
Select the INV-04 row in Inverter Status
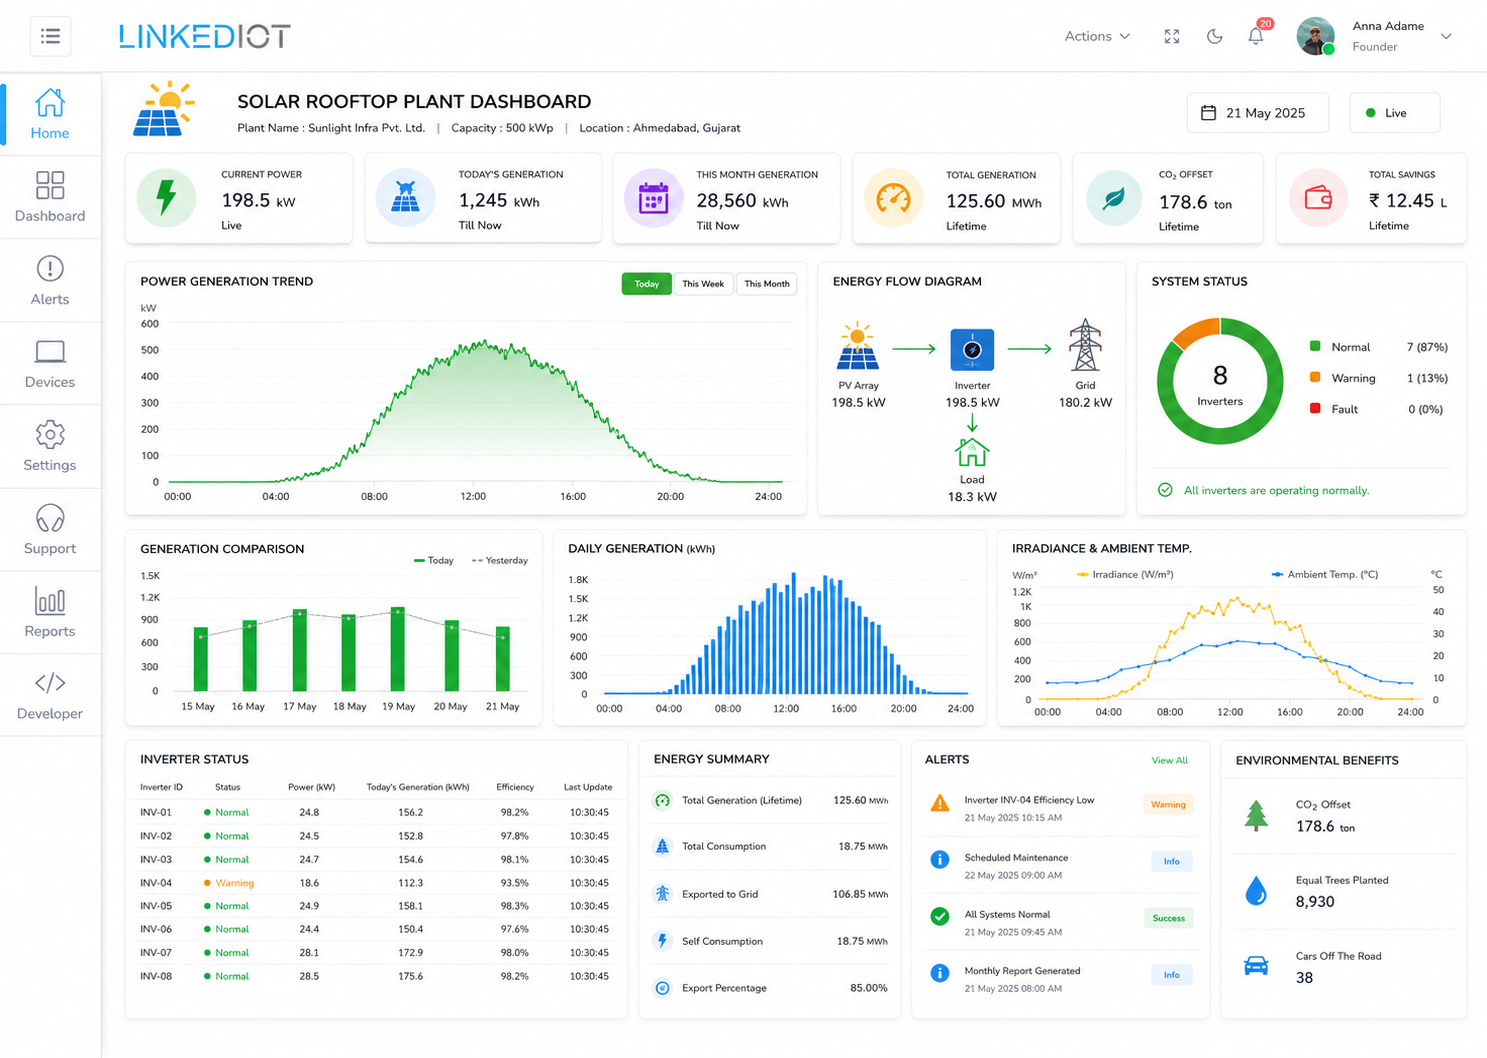tap(375, 883)
